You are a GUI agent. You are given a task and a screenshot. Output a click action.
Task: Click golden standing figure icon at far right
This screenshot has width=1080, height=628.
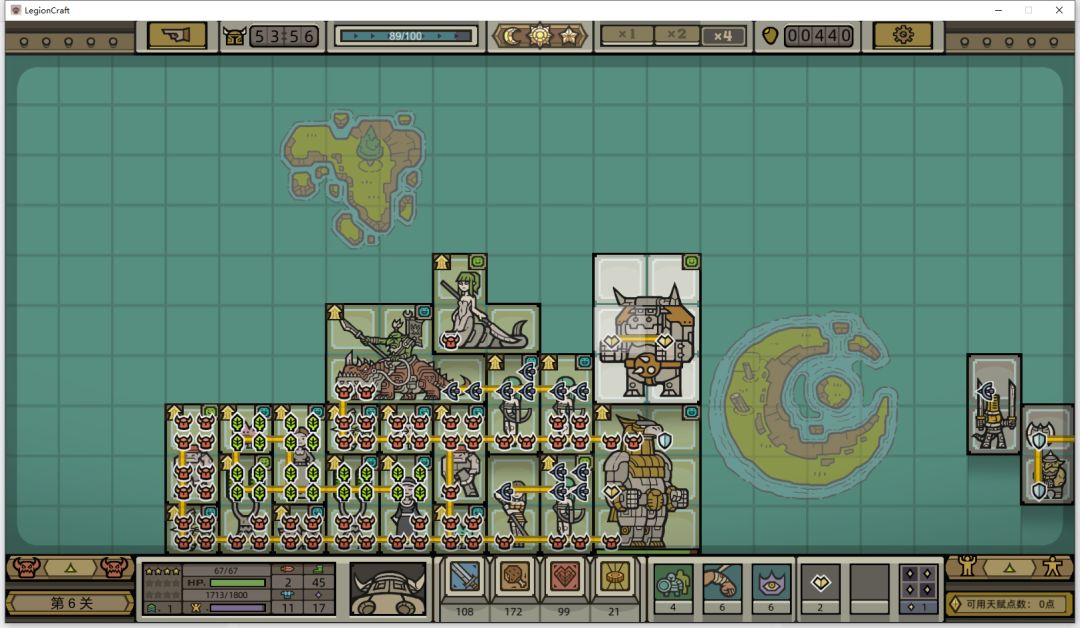coord(1052,566)
